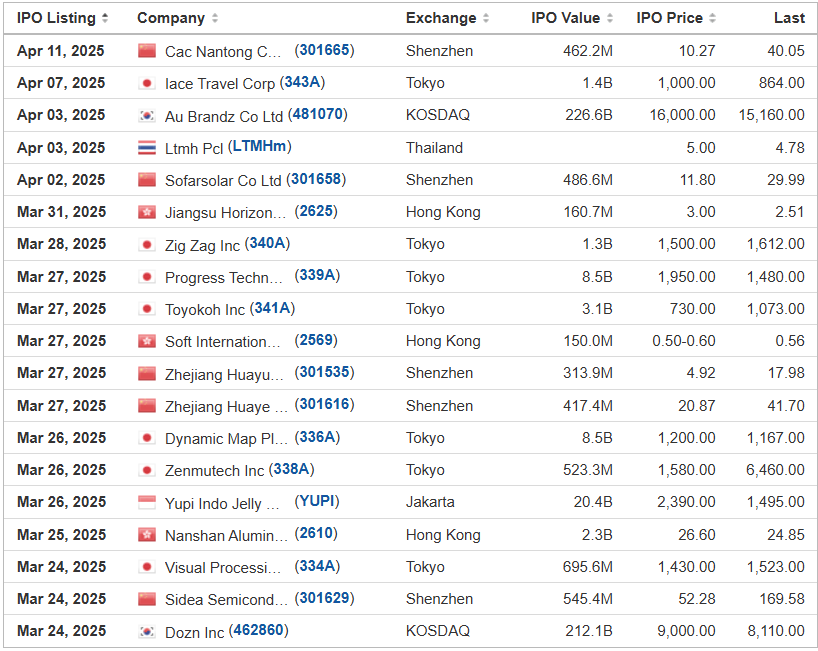The width and height of the screenshot is (818, 651).
Task: Click the Thailand flag beside Ltmh Pcl
Action: pyautogui.click(x=147, y=148)
